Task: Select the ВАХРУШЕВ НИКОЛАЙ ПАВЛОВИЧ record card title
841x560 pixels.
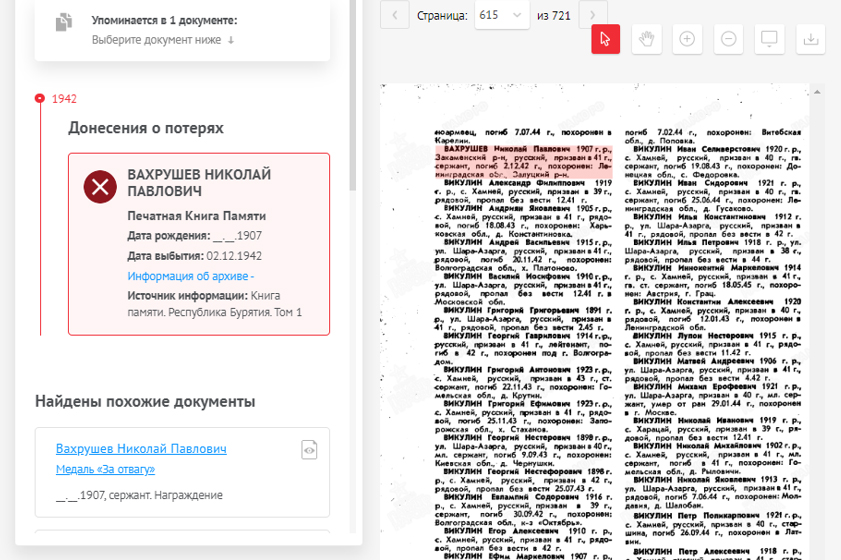Action: pyautogui.click(x=199, y=183)
